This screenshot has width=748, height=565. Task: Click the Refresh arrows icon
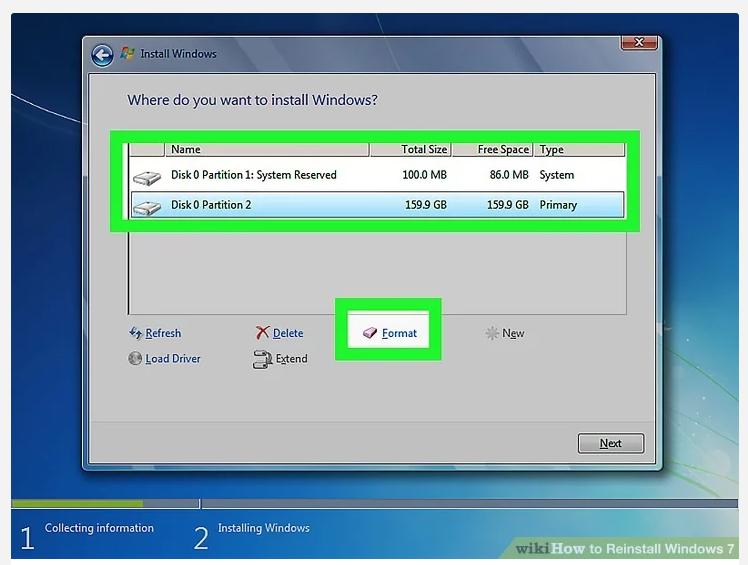tap(135, 333)
